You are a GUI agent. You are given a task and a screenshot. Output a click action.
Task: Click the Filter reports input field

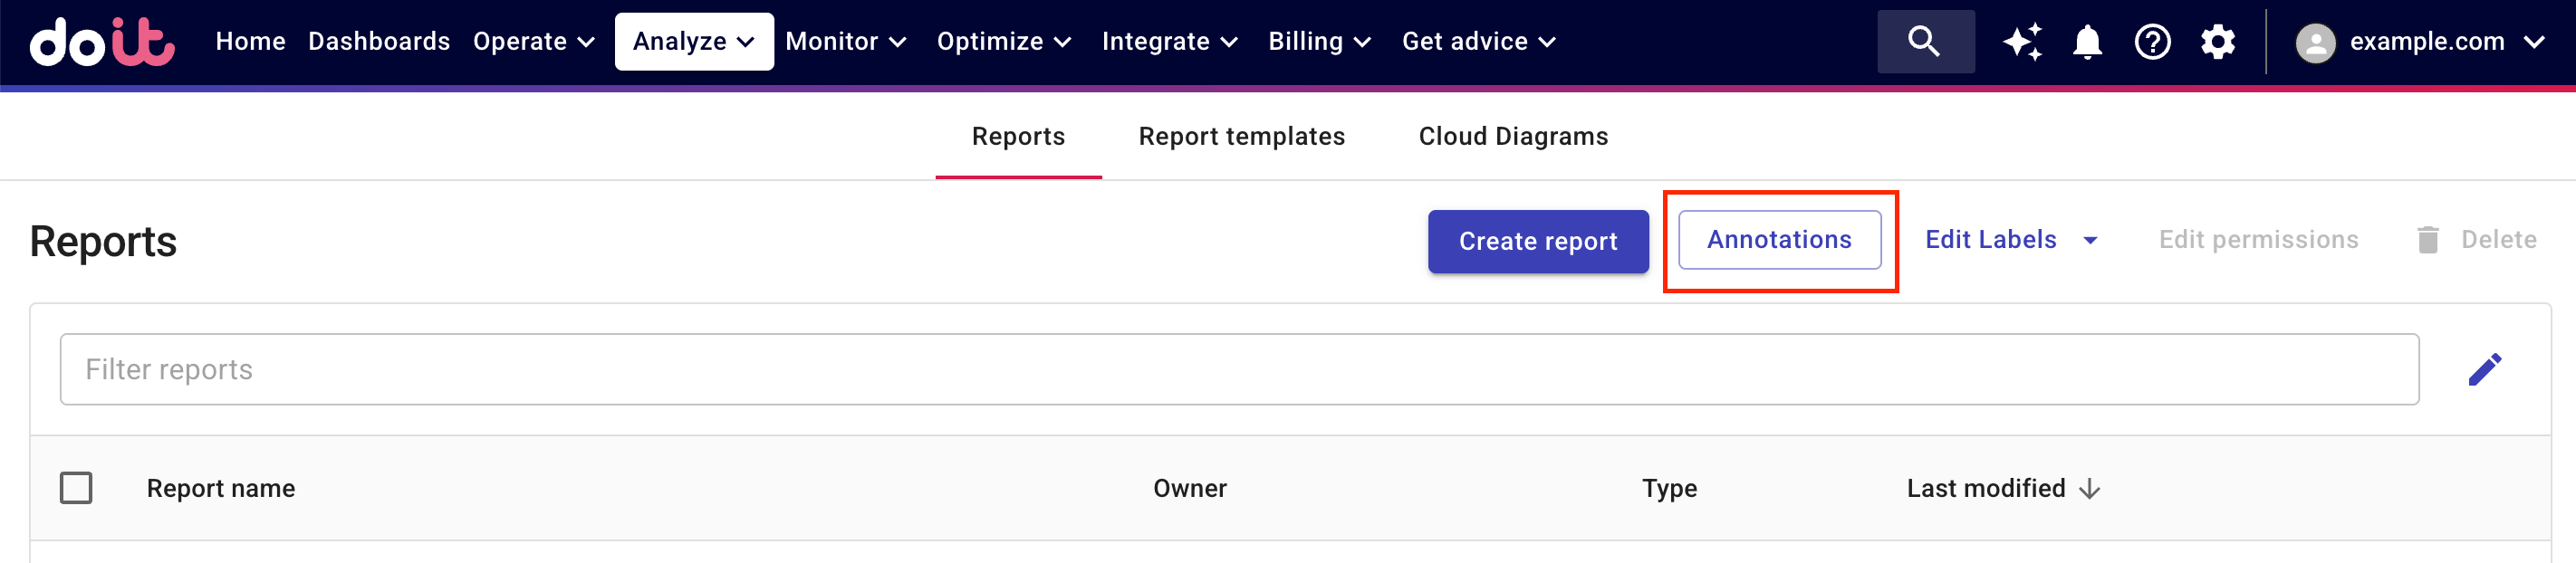pyautogui.click(x=1238, y=369)
